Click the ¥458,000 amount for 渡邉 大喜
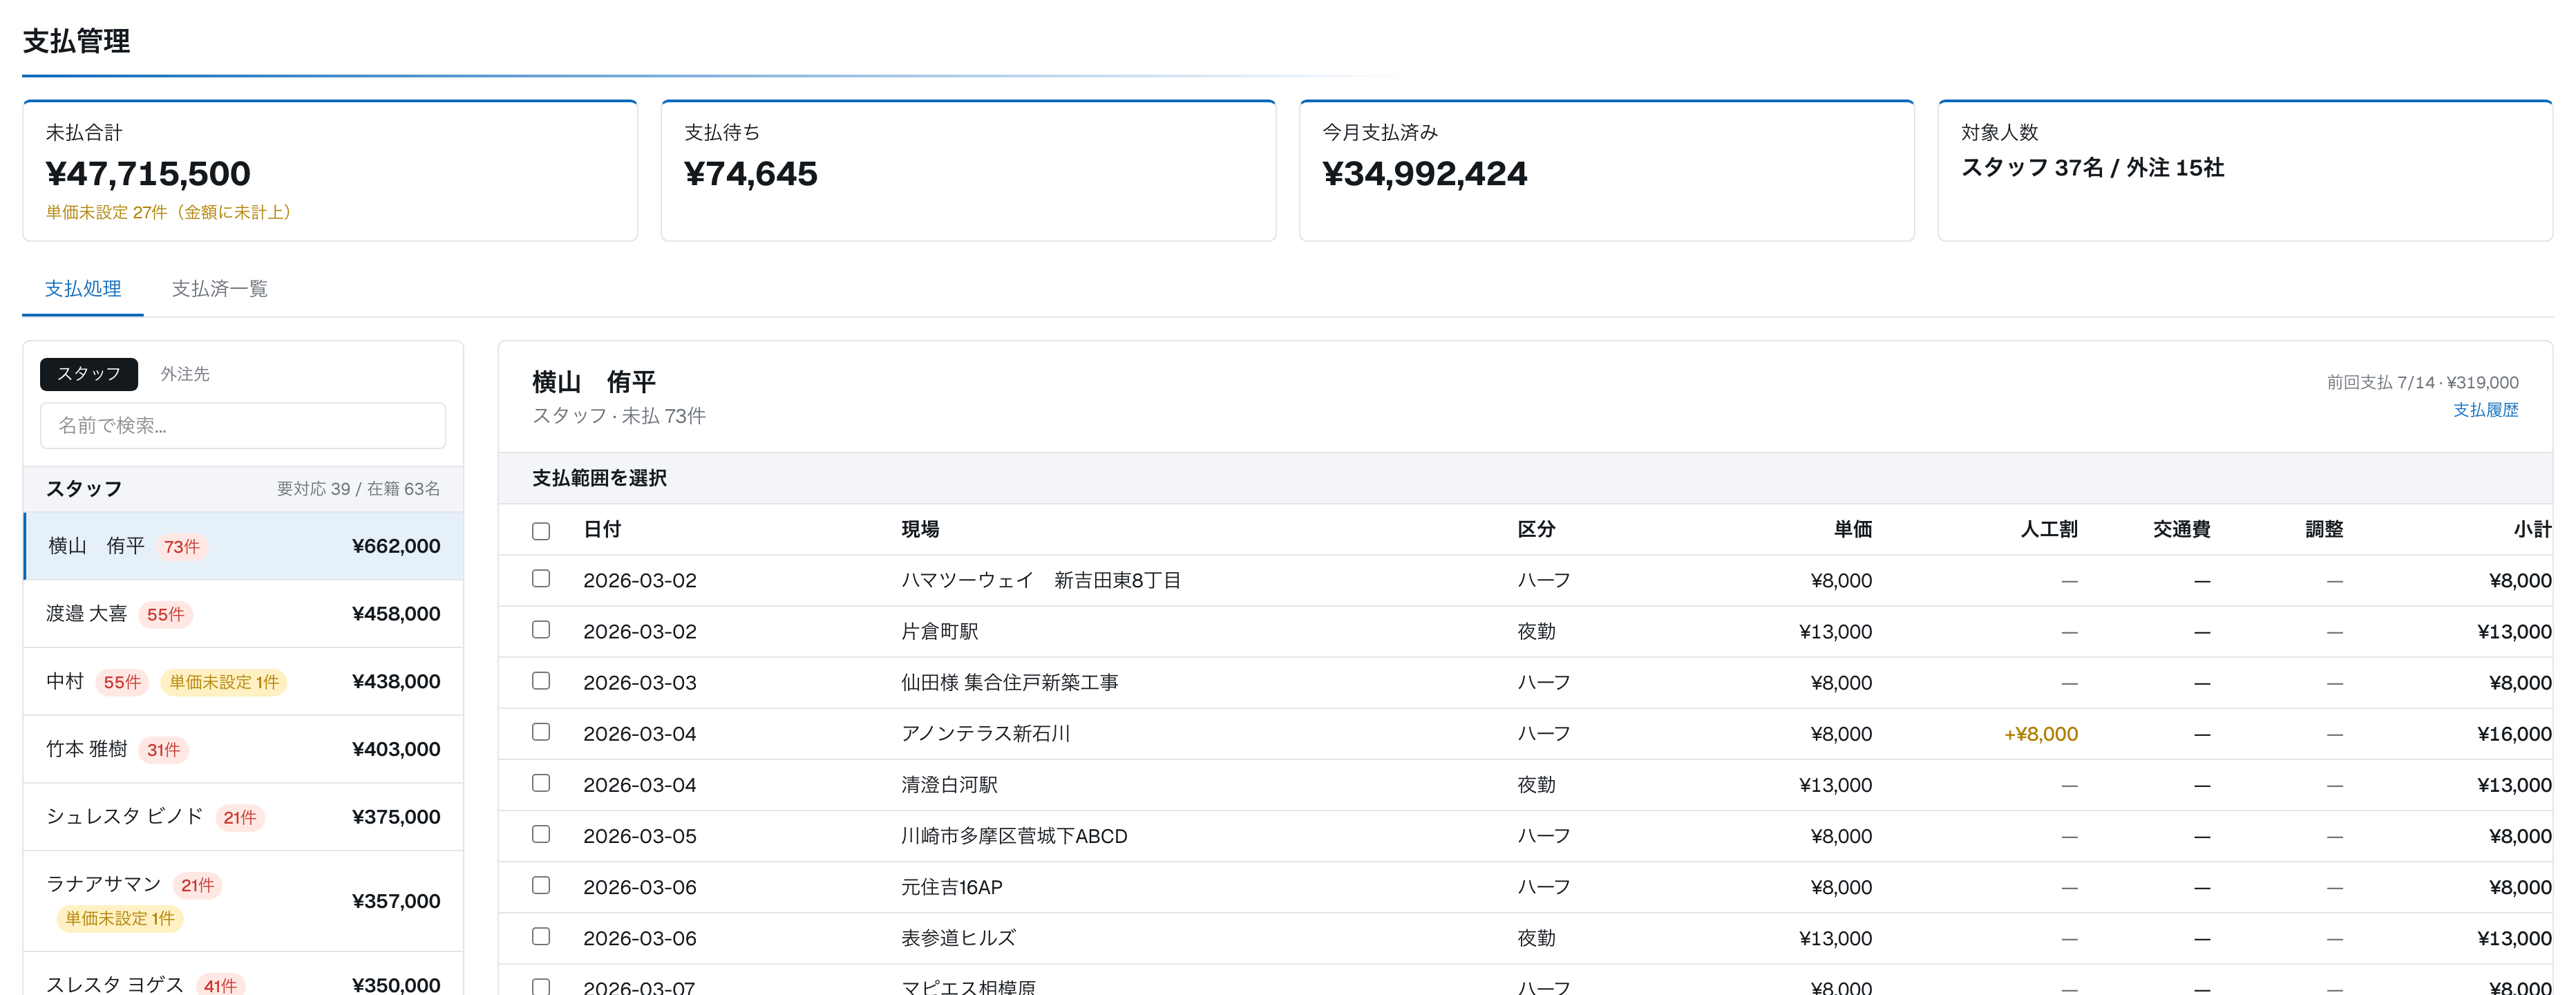The image size is (2576, 995). pos(396,614)
